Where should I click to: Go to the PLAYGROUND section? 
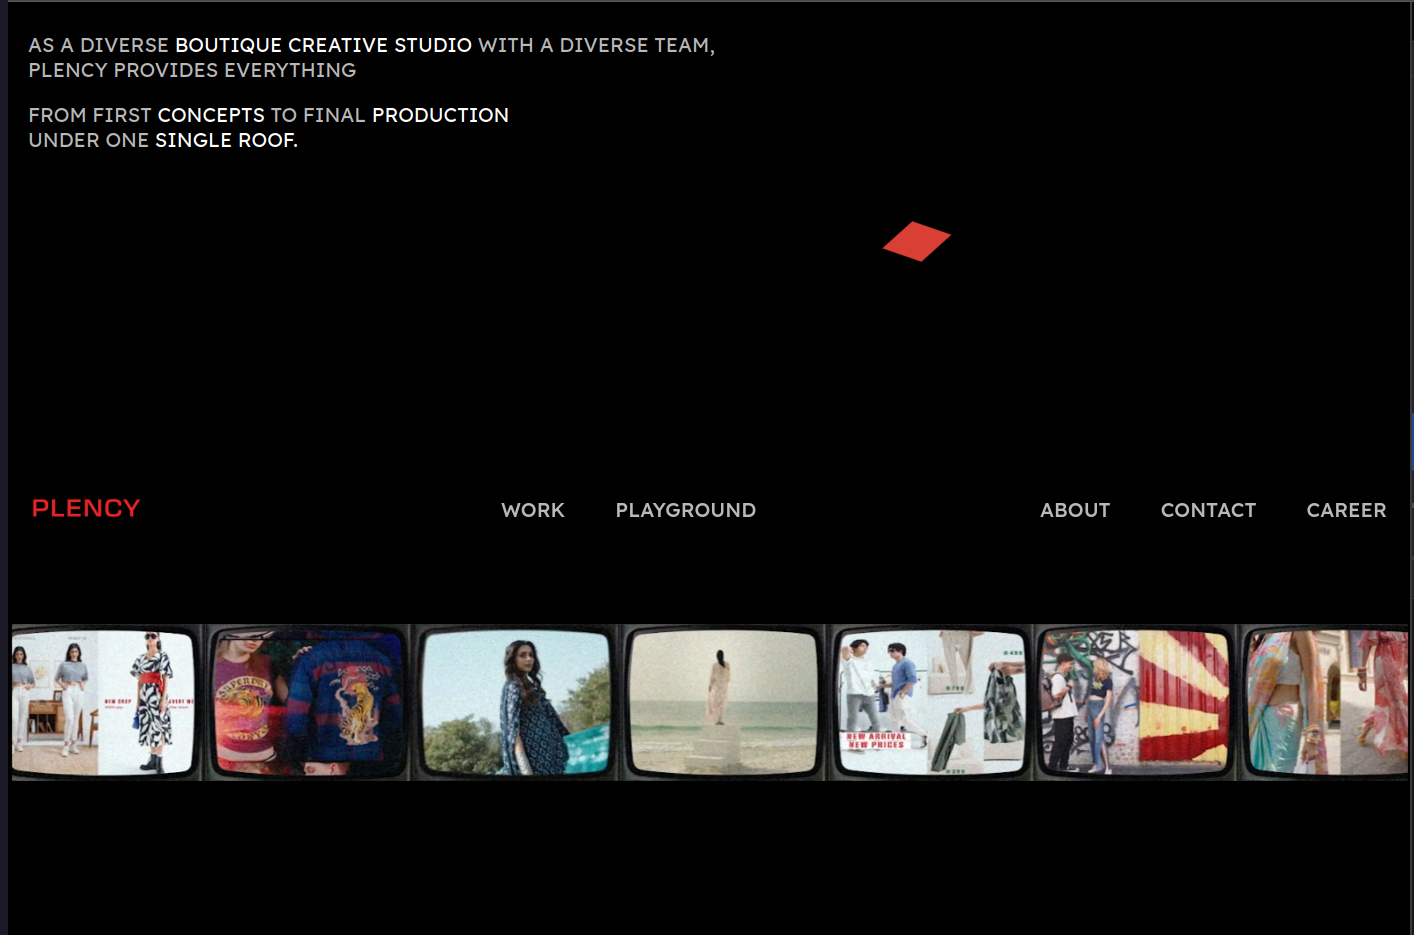tap(685, 510)
